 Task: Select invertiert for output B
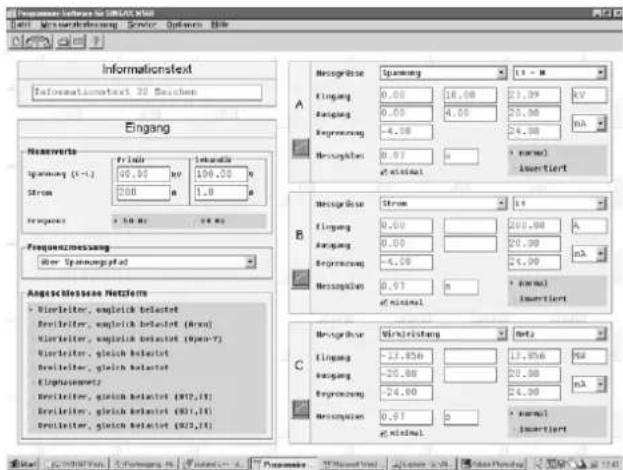pyautogui.click(x=542, y=298)
